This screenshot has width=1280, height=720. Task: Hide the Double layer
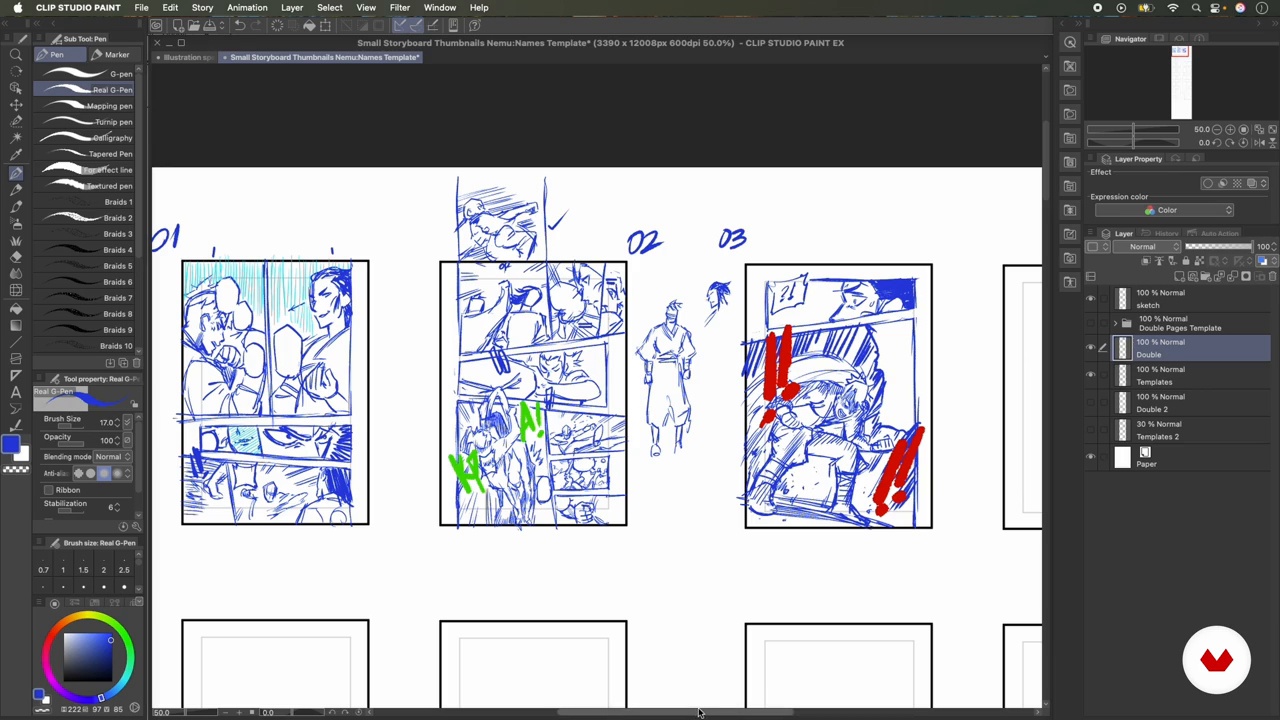click(x=1091, y=348)
